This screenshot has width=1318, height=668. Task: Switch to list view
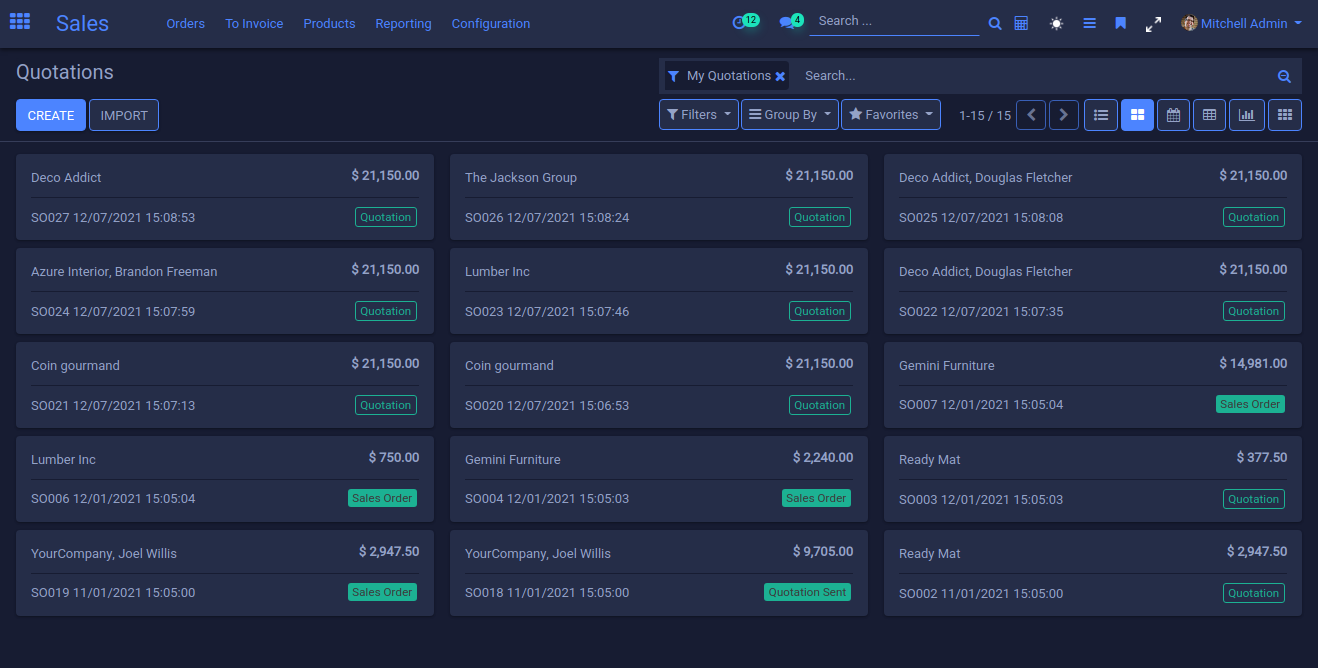(x=1101, y=115)
